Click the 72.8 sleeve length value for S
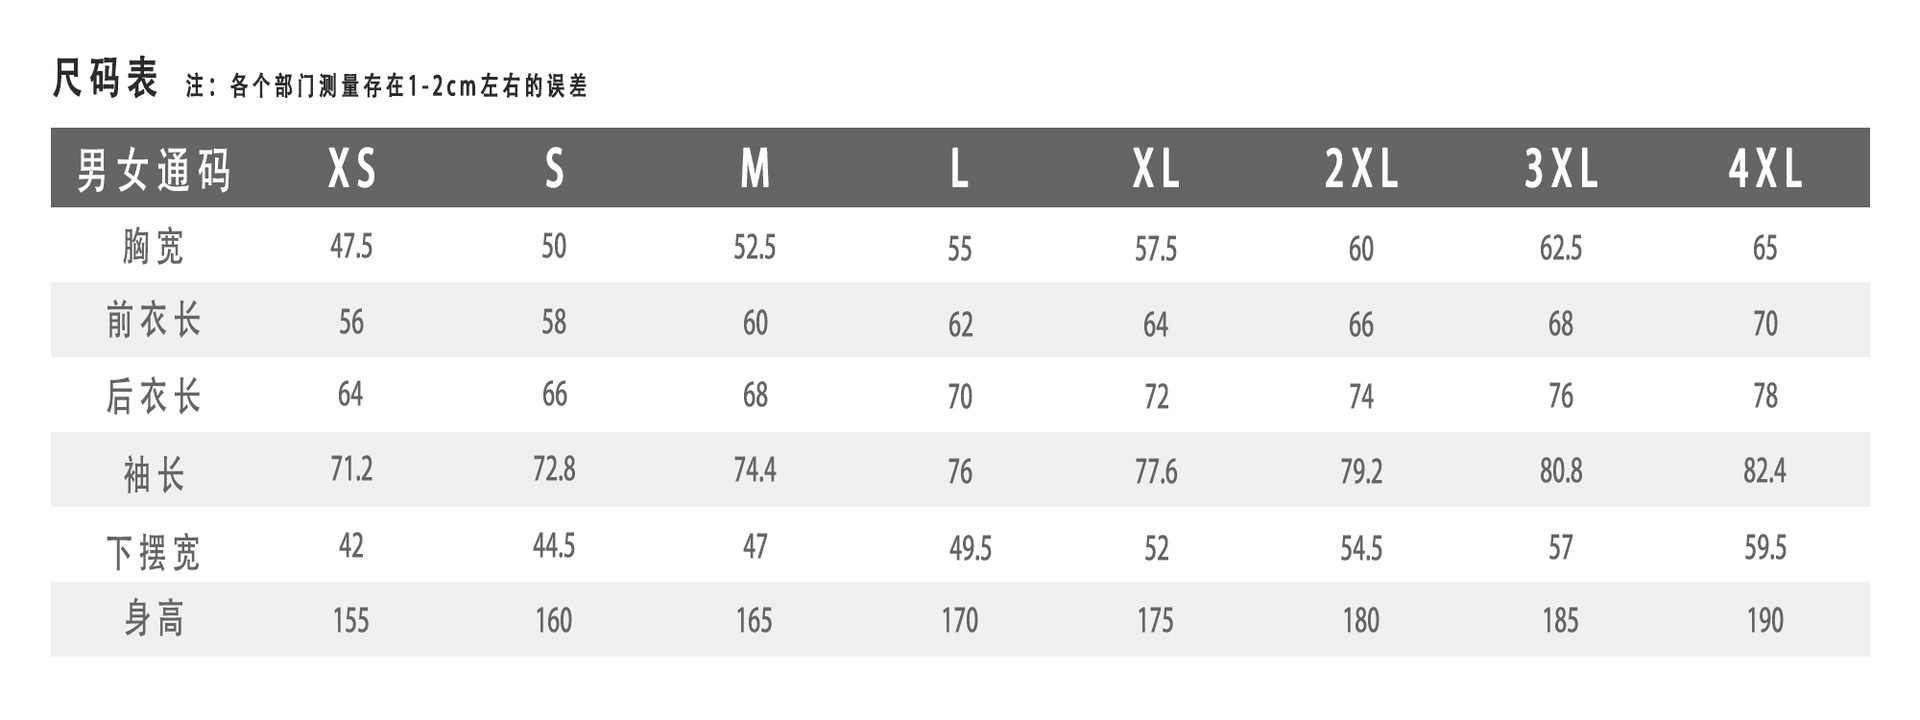This screenshot has width=1920, height=720. pos(554,469)
